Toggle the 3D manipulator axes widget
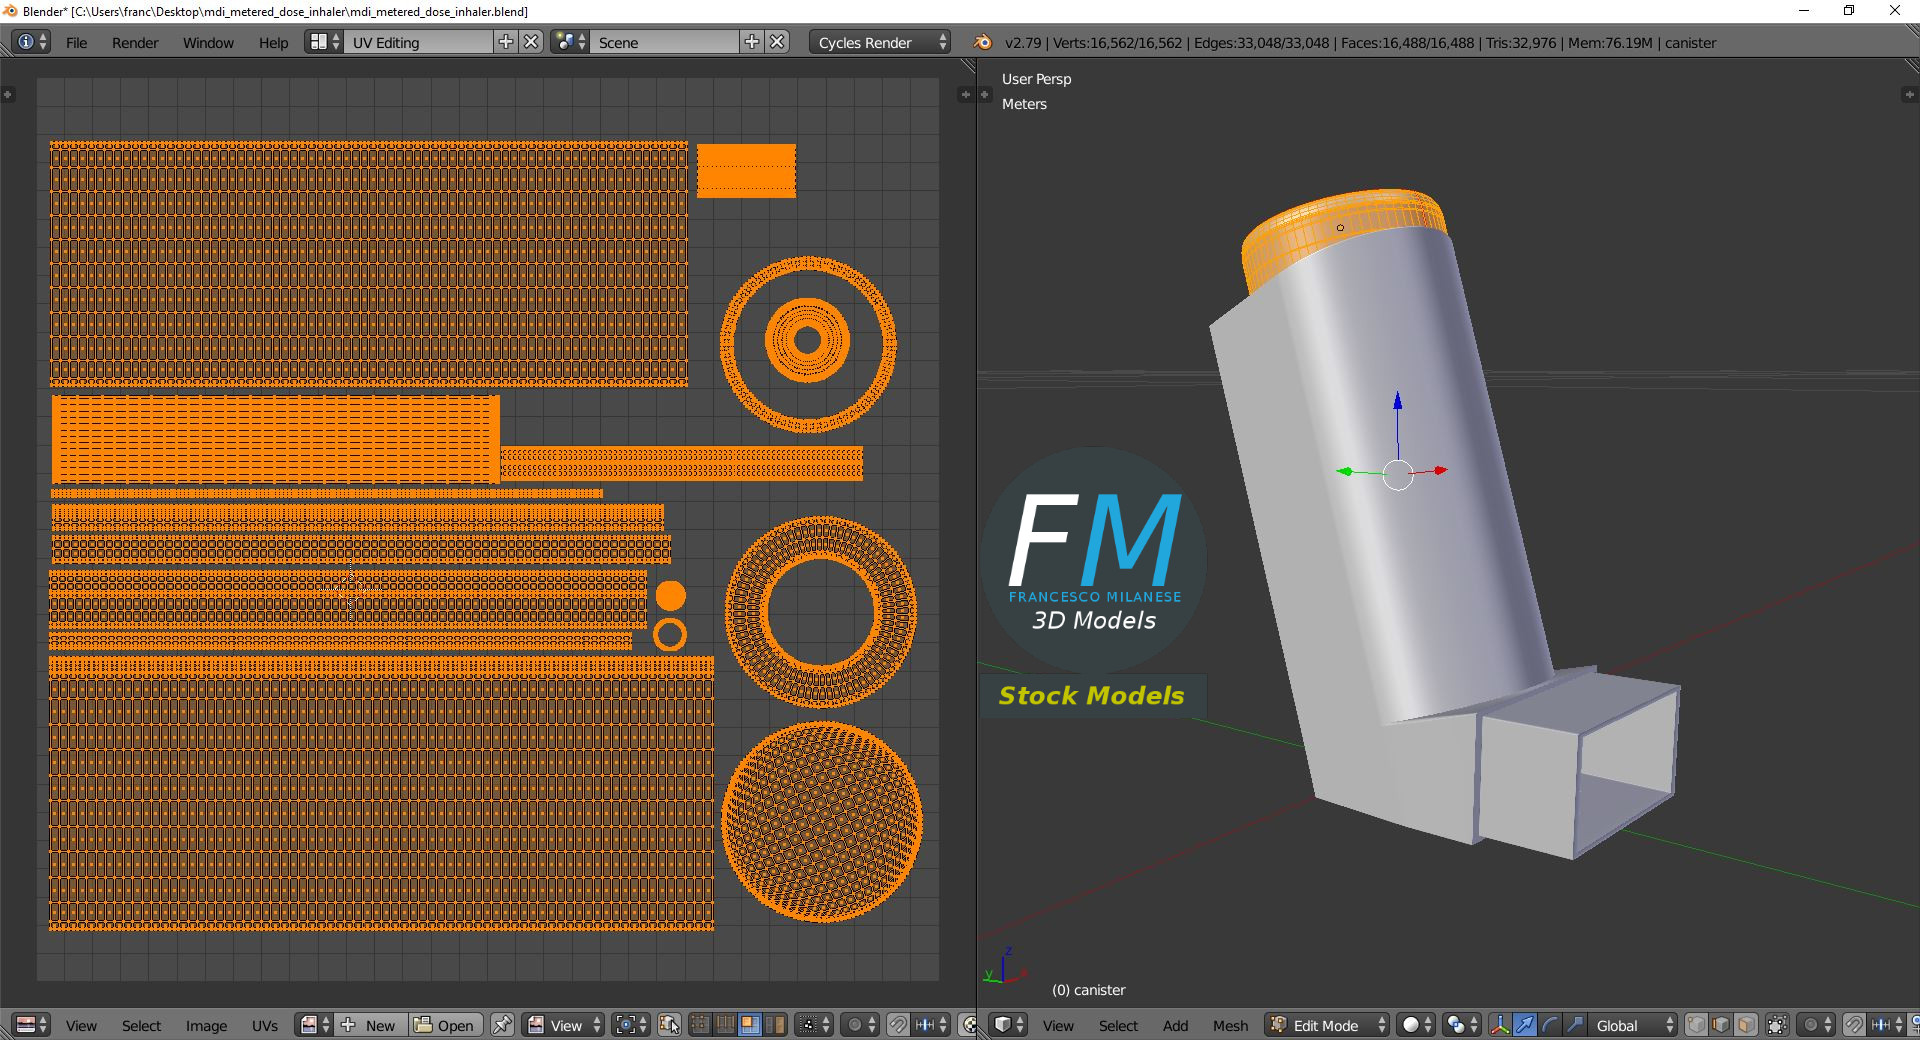This screenshot has height=1040, width=1920. tap(1500, 1025)
